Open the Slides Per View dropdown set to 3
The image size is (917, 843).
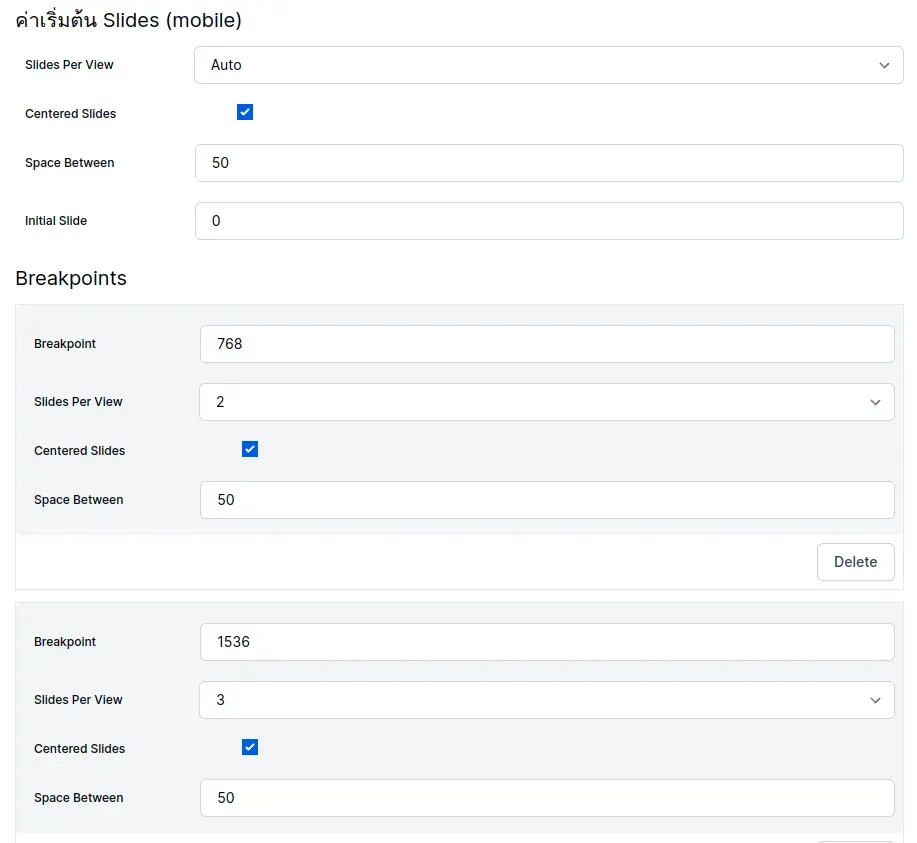coord(548,700)
